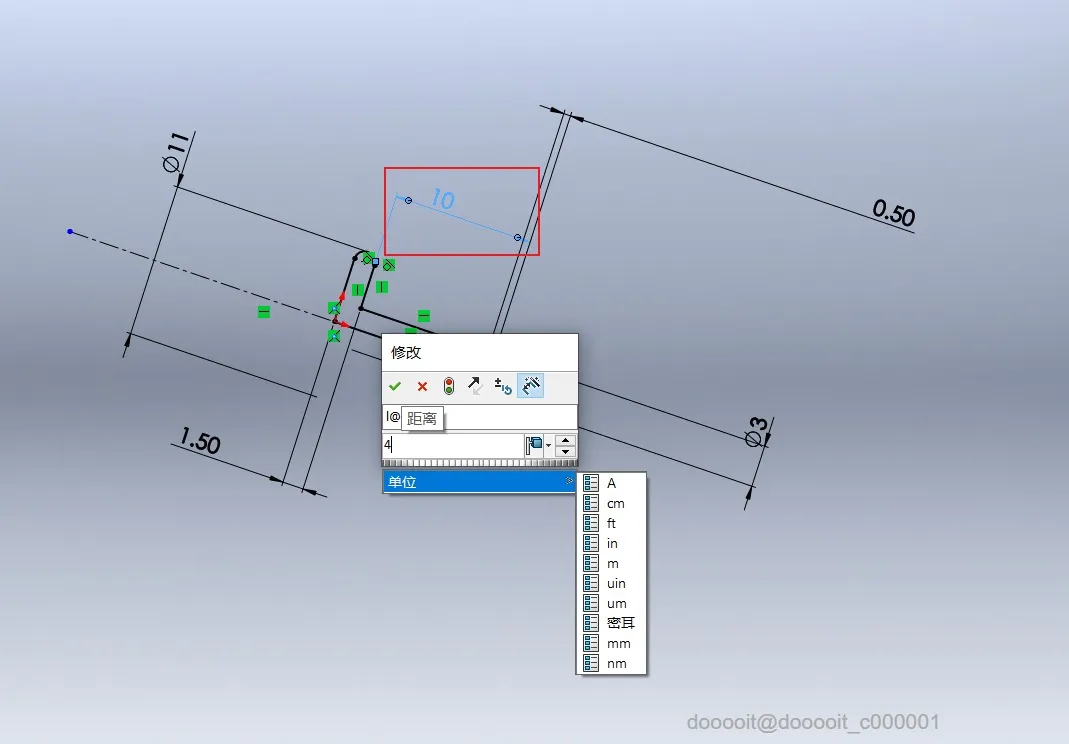
Task: Select the Ø11 diameter dimension text
Action: pos(176,153)
